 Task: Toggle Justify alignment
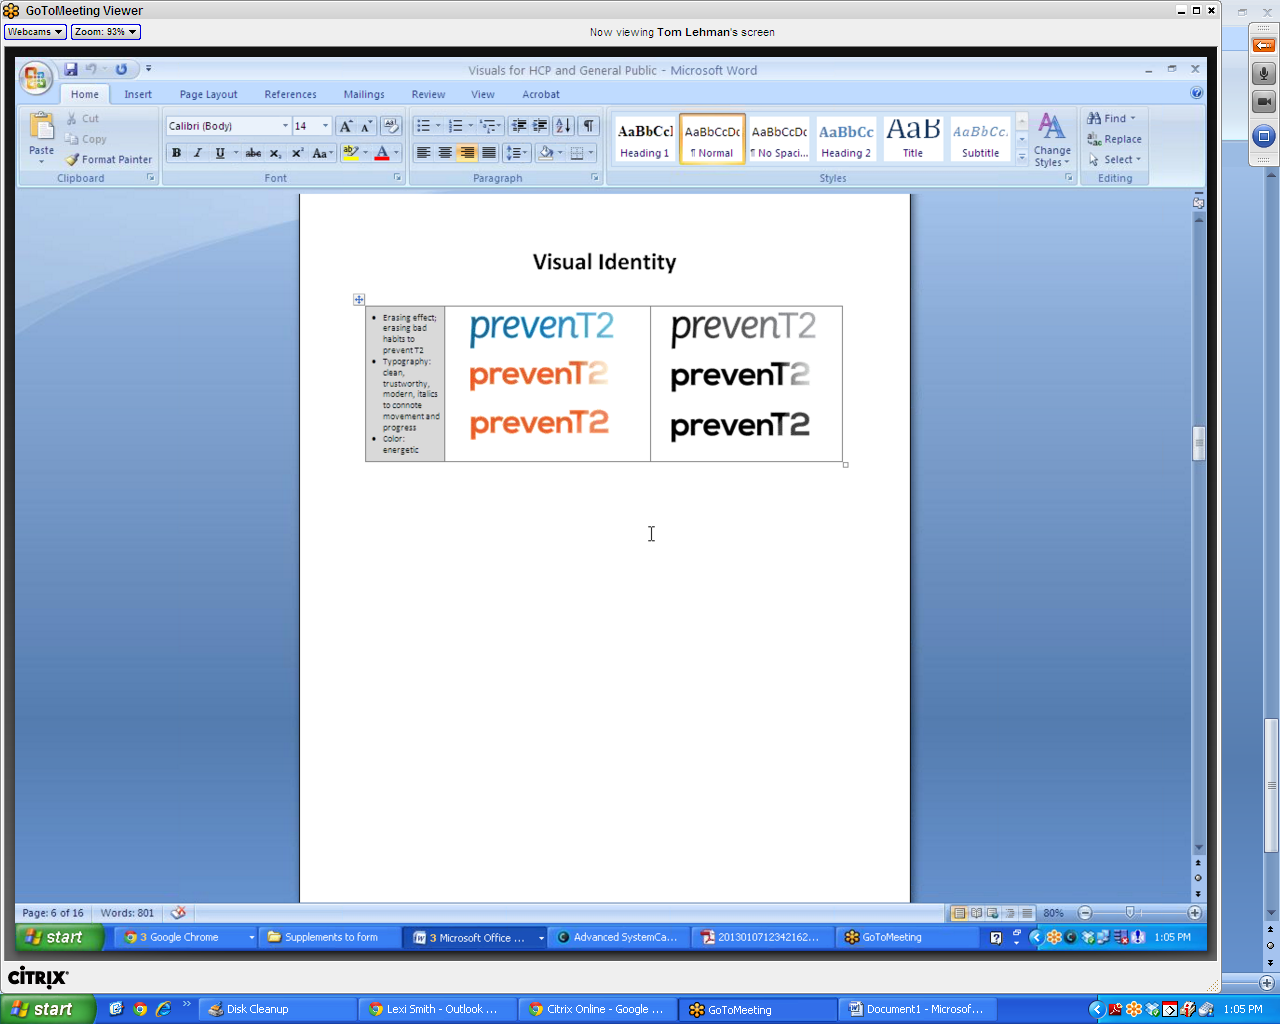[x=488, y=153]
